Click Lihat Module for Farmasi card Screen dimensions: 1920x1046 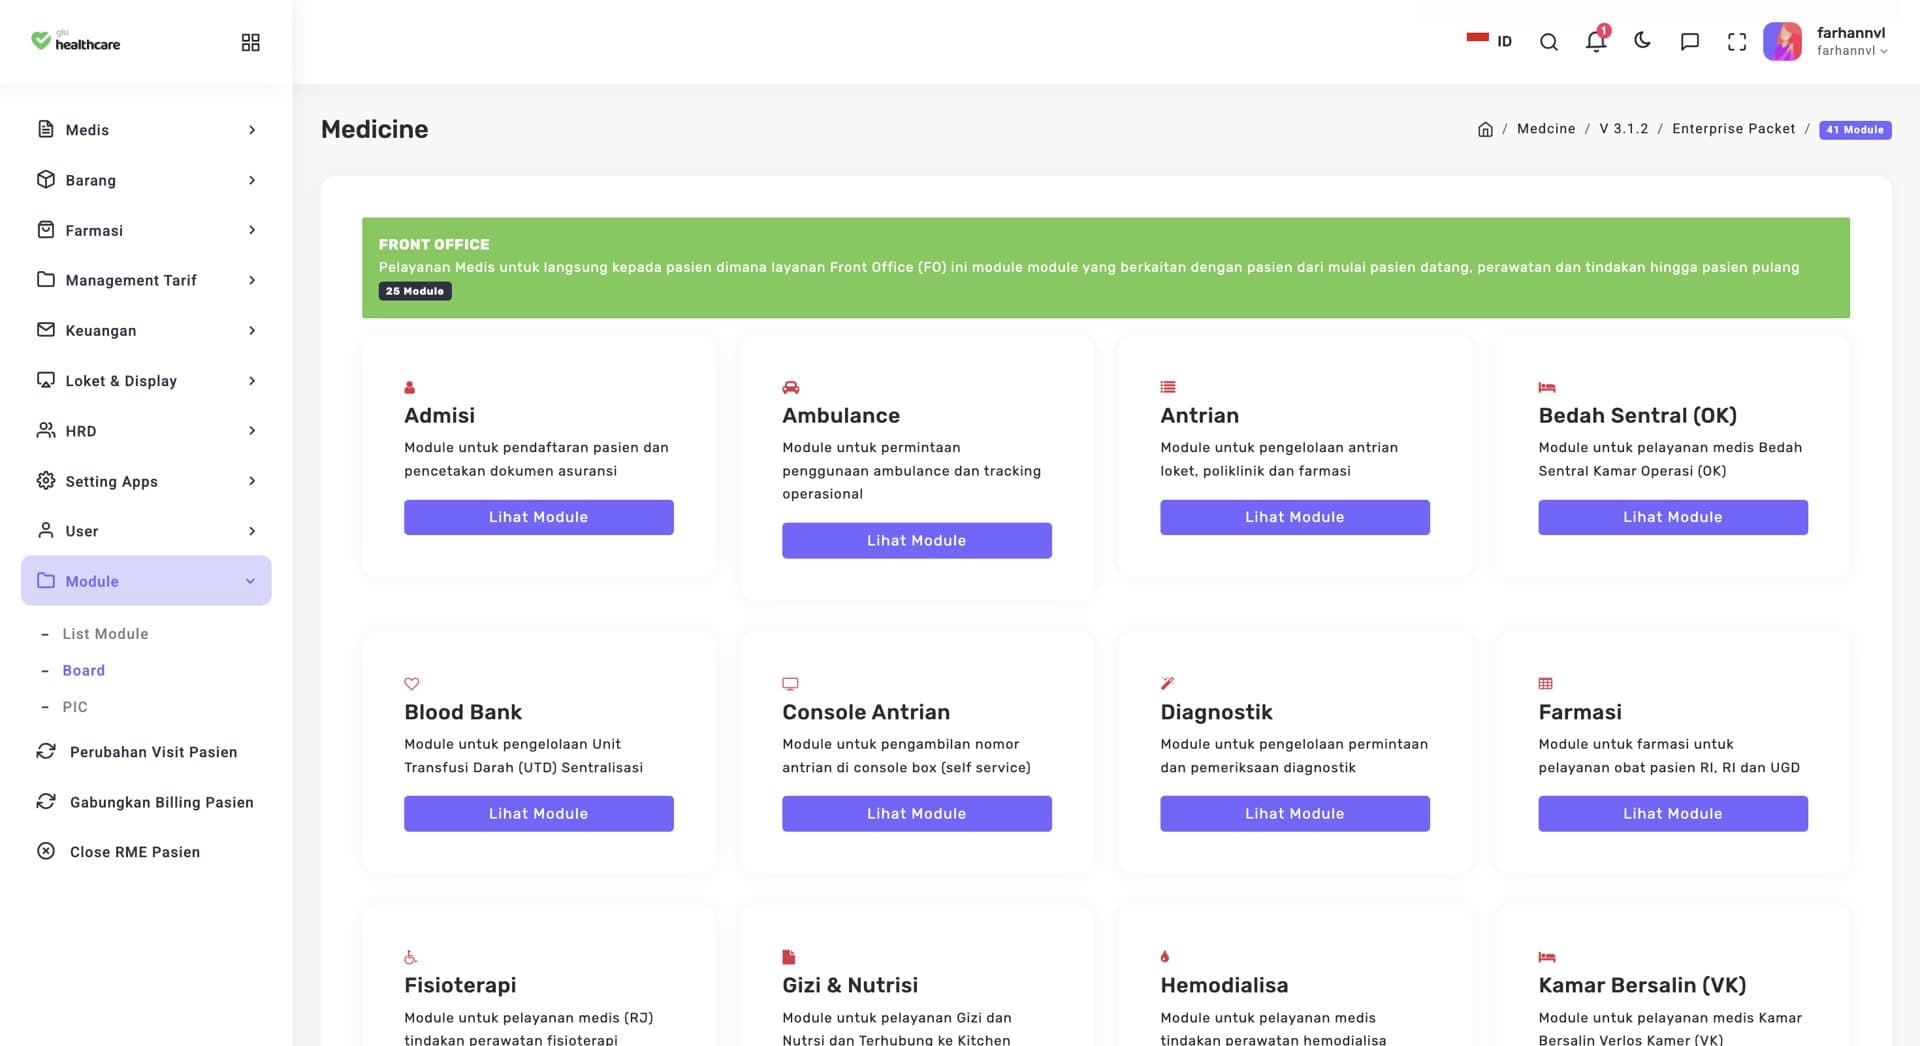[x=1672, y=813]
